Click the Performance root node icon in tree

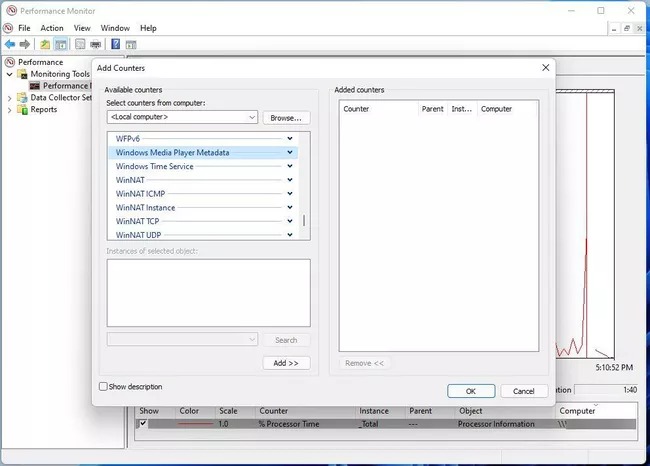tap(10, 62)
